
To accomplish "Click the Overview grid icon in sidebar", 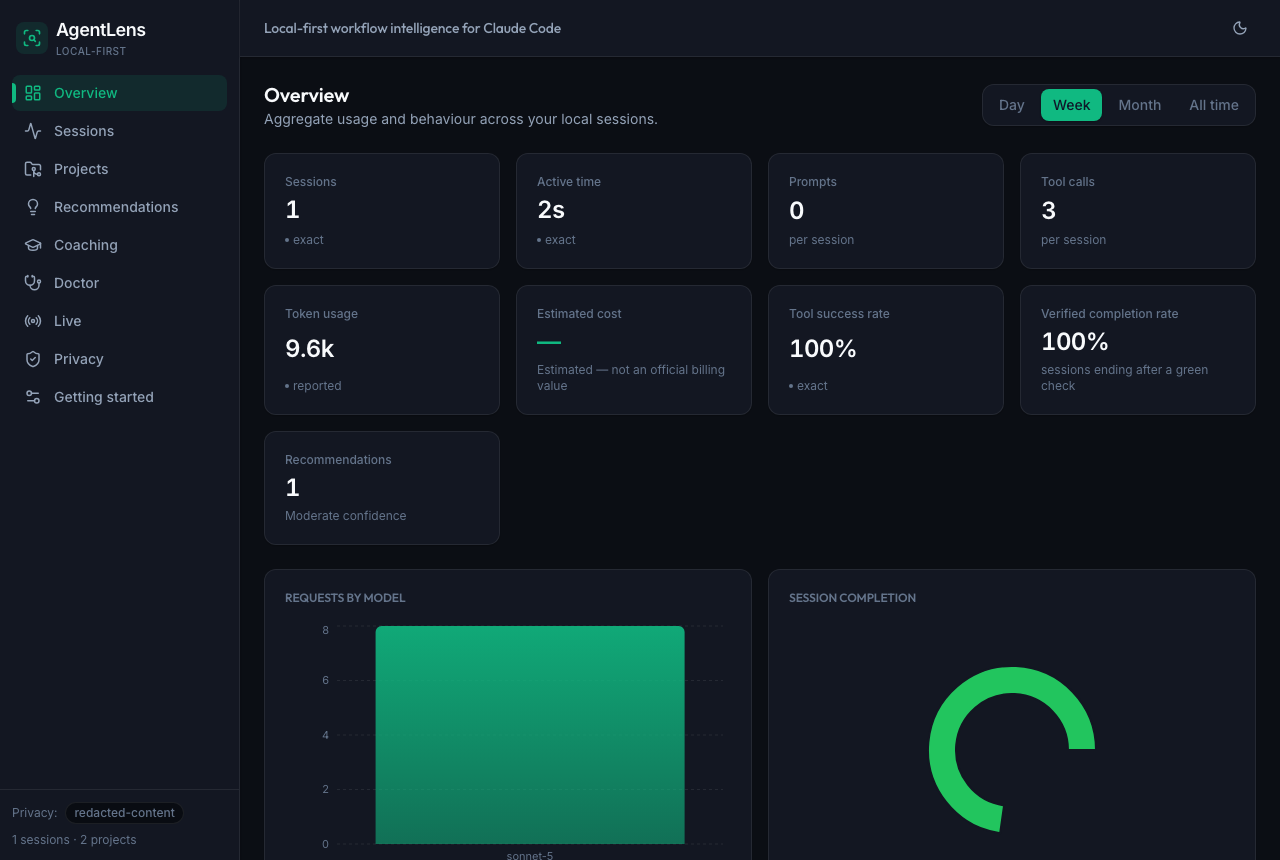I will 33,93.
